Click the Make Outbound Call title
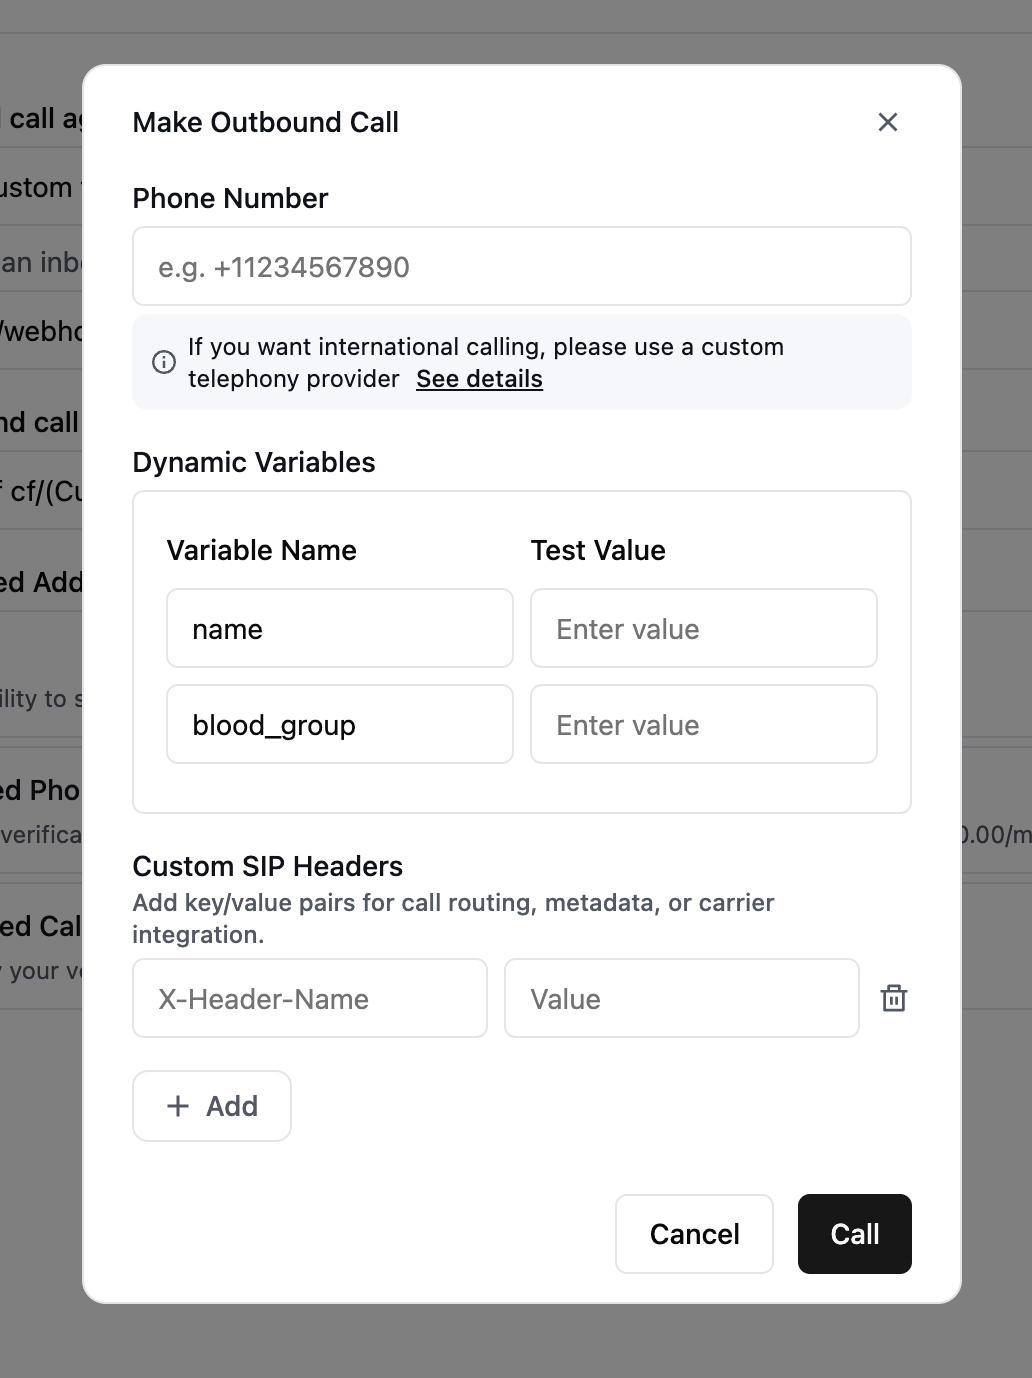Screen dimensions: 1032x1378 pos(265,122)
